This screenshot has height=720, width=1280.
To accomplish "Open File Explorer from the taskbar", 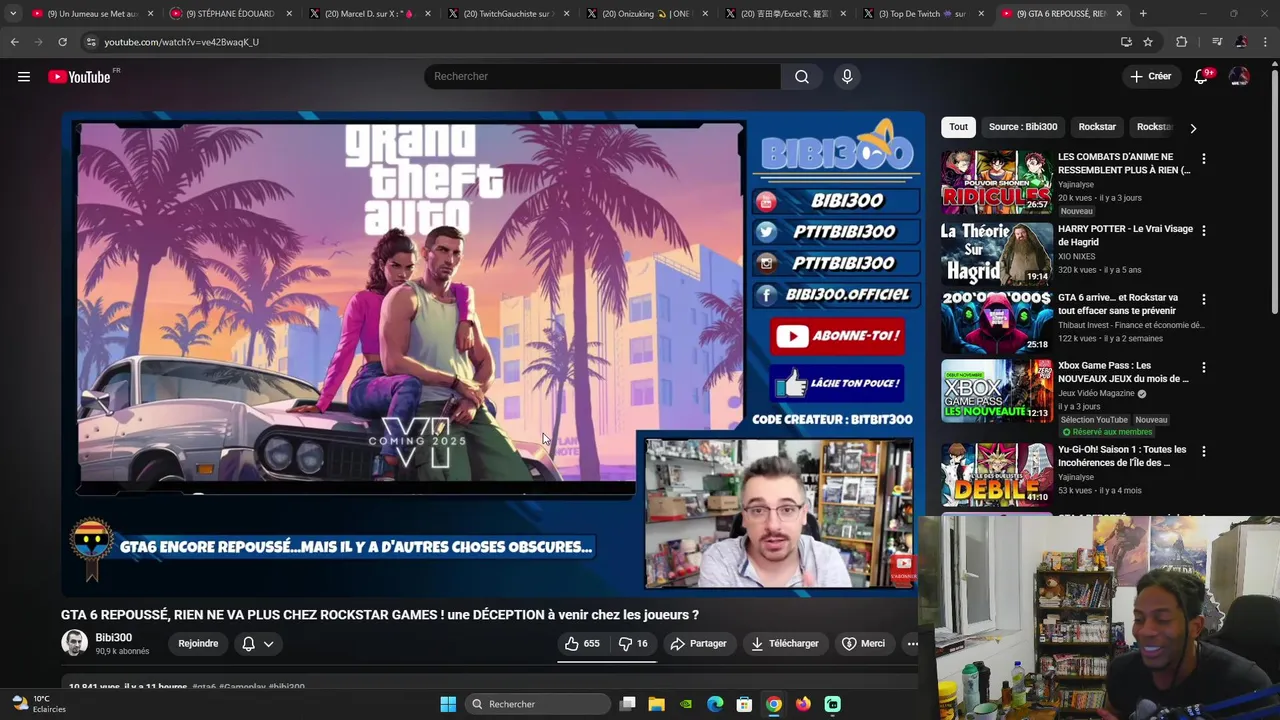I will pyautogui.click(x=656, y=704).
